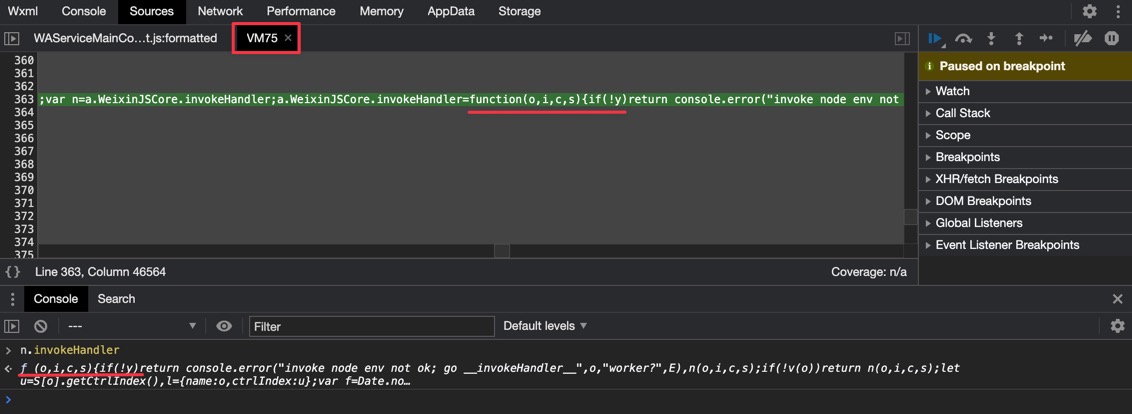Switch to the Network tab
Image resolution: width=1132 pixels, height=414 pixels.
(220, 11)
